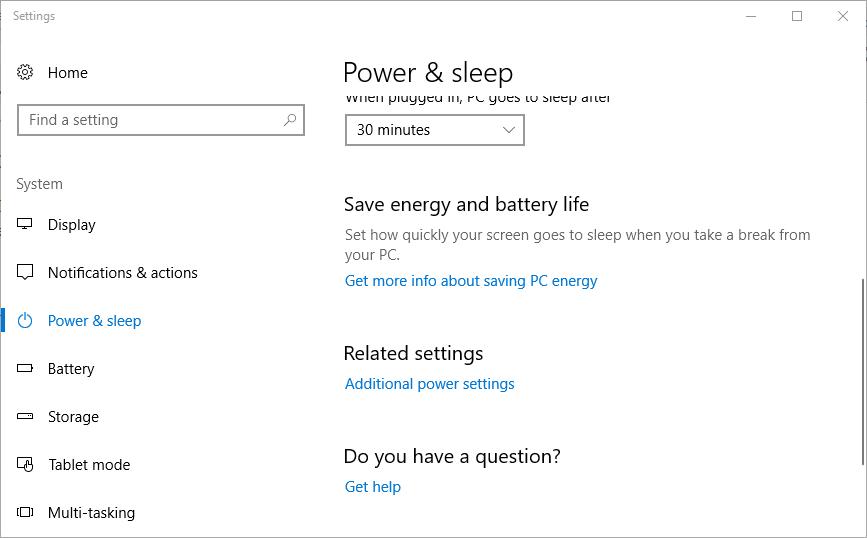
Task: Click the Storage drive icon
Action: coord(25,416)
